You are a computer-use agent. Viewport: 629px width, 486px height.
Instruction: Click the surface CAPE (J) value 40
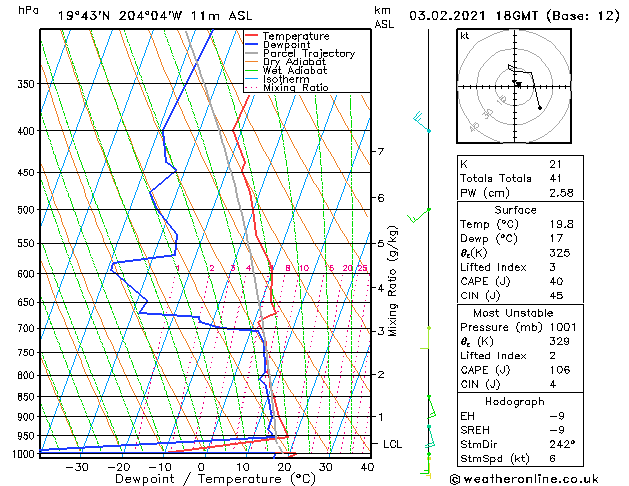point(556,281)
